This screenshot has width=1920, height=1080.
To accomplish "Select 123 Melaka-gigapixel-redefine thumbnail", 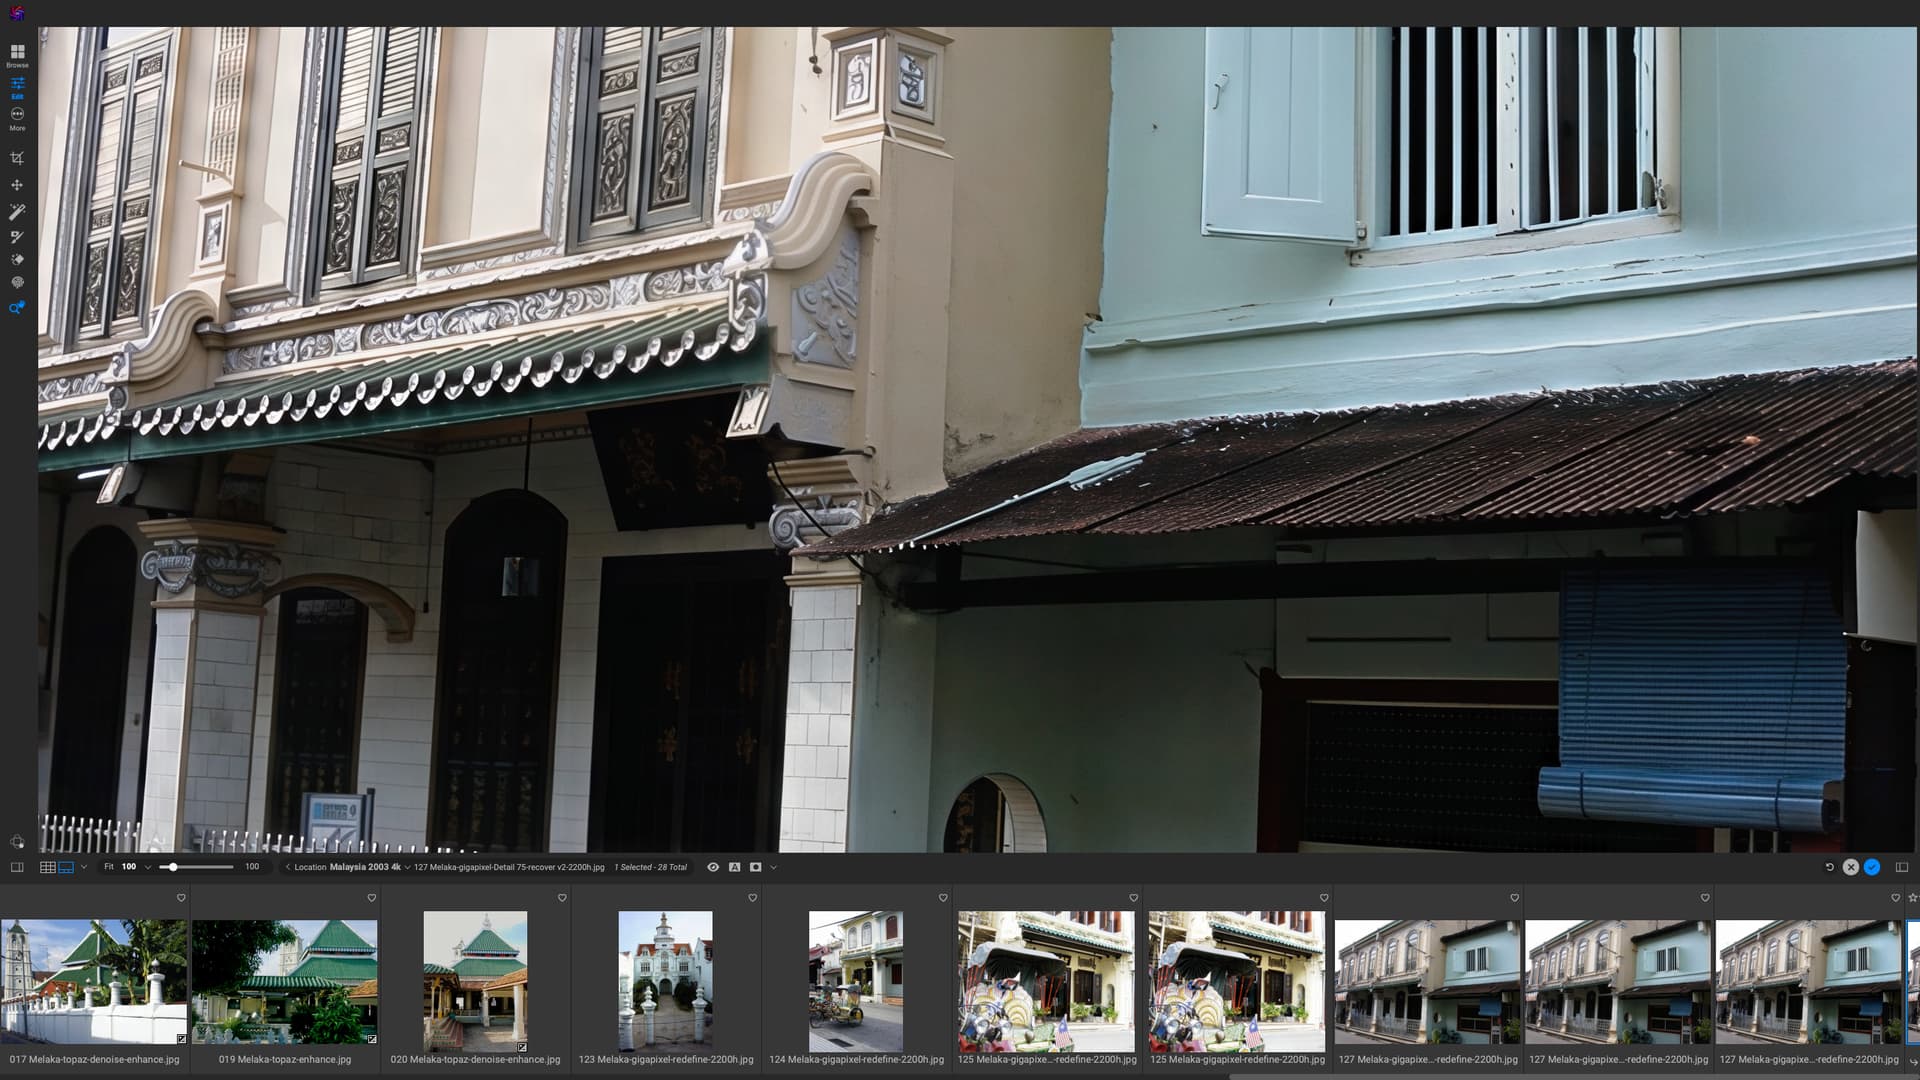I will 665,980.
